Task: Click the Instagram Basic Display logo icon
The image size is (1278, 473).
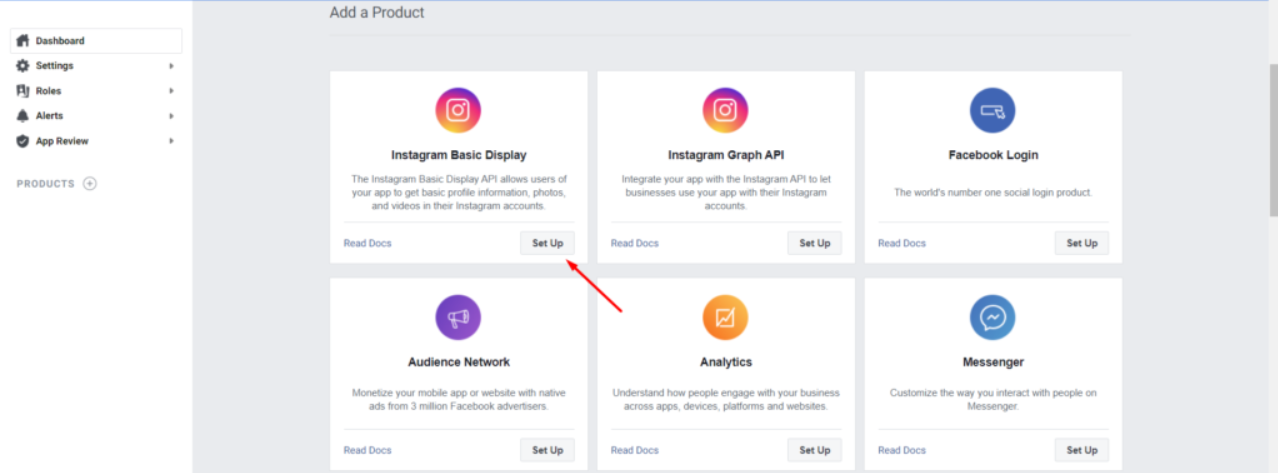Action: (458, 110)
